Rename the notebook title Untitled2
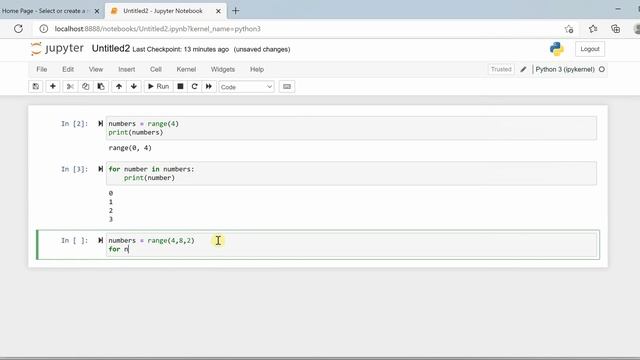Screen dimensions: 640x360 tap(111, 49)
